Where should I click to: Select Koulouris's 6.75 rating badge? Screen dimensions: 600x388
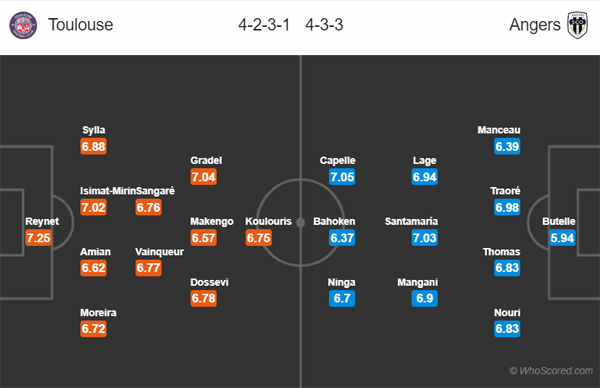259,238
